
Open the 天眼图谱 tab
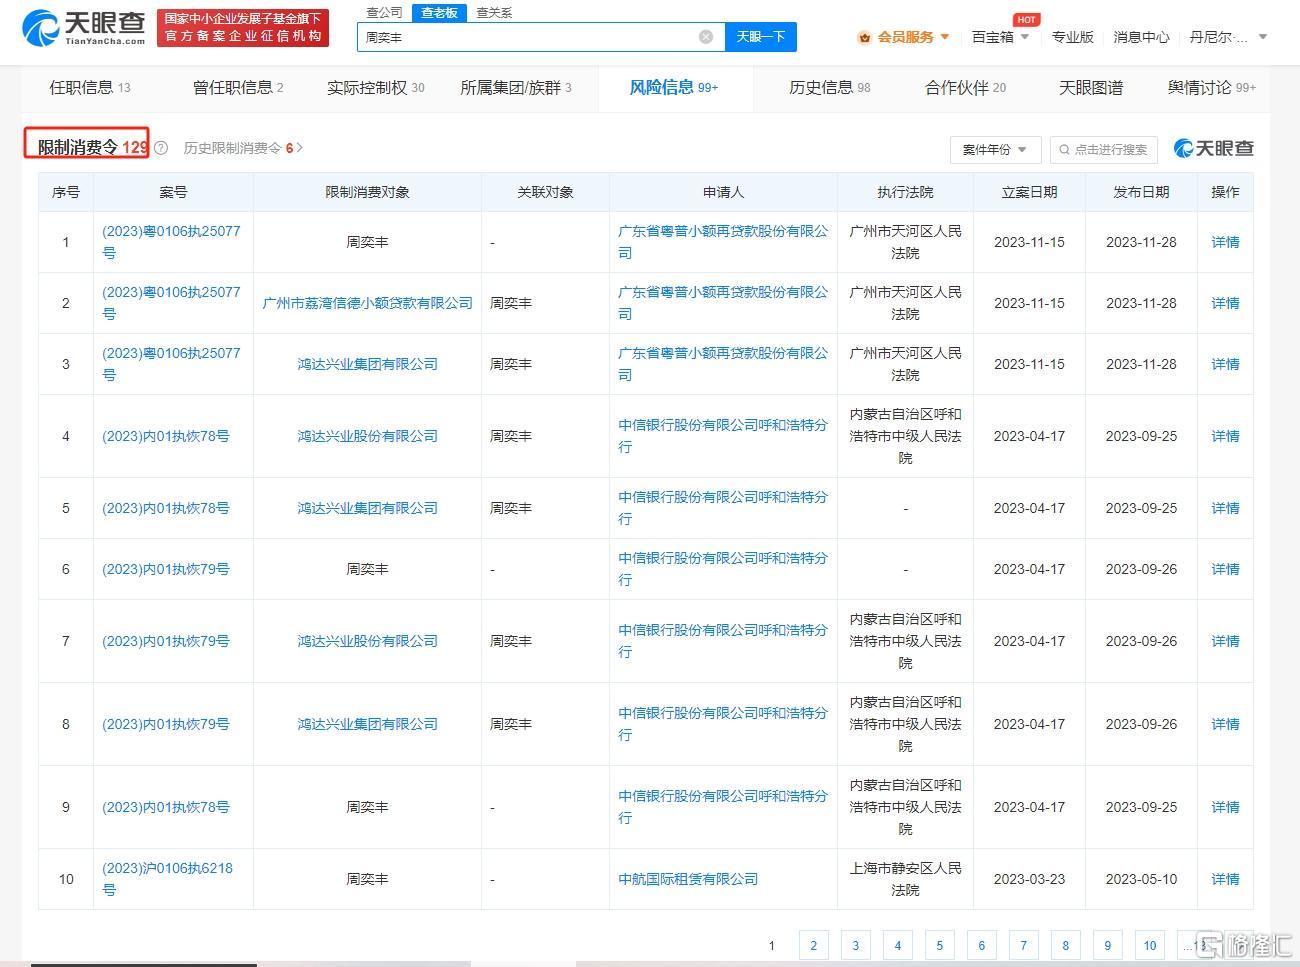pos(1091,88)
